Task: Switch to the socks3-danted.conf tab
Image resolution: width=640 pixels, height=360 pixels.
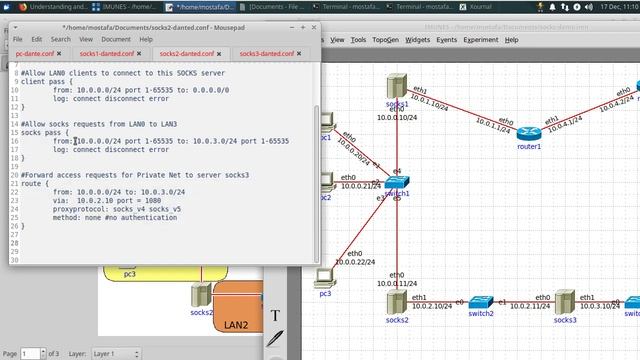Action: (267, 53)
